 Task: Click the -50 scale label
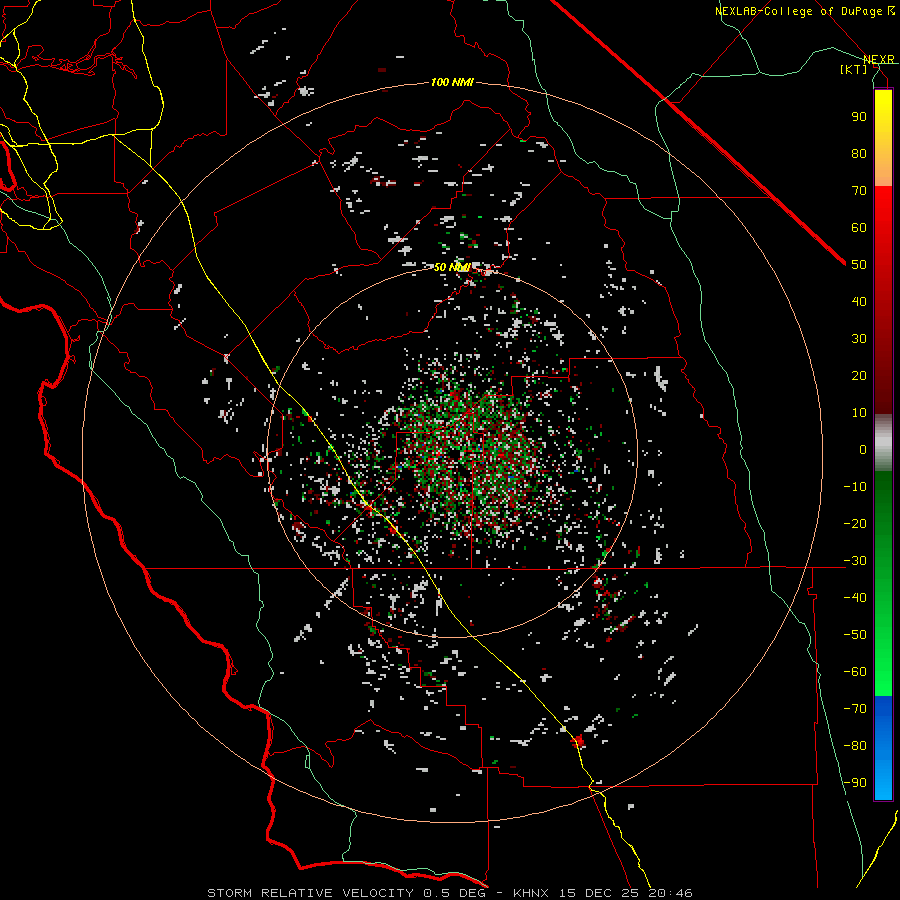pyautogui.click(x=855, y=634)
